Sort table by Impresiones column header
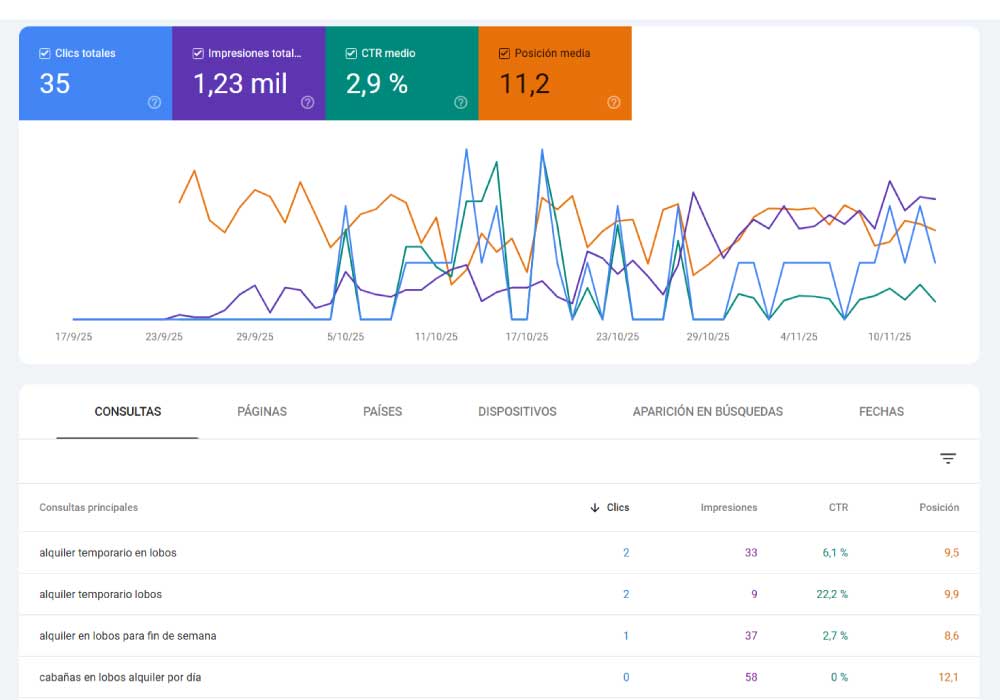This screenshot has width=1000, height=700. [x=728, y=508]
